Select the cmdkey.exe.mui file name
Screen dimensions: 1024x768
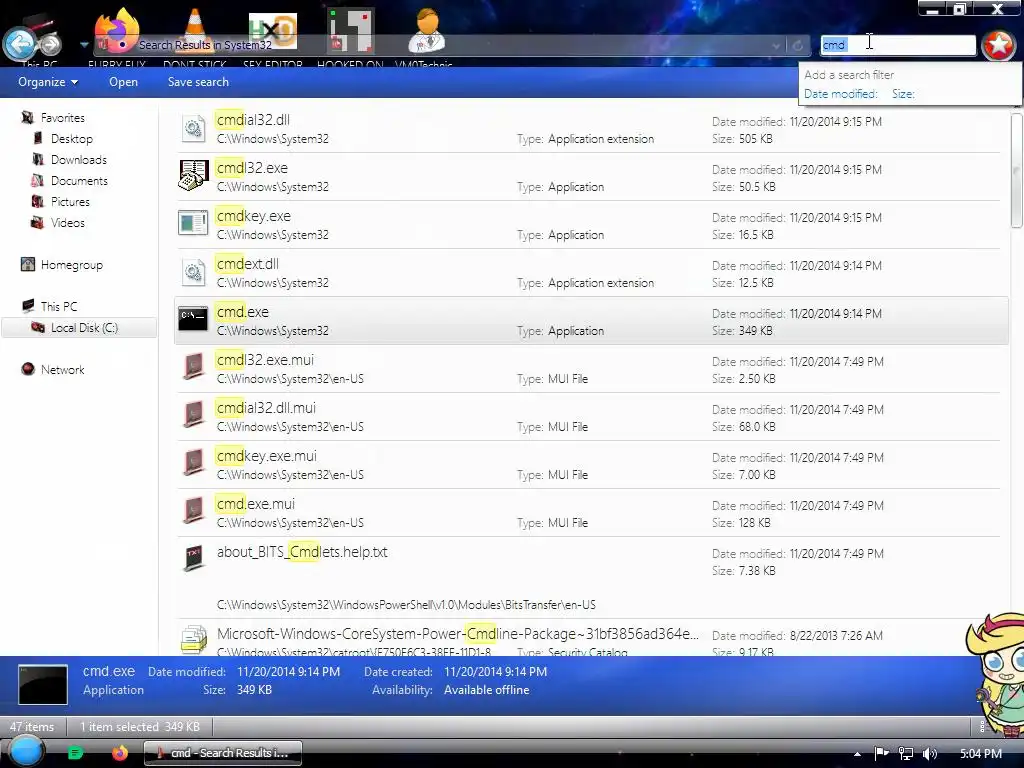point(267,456)
